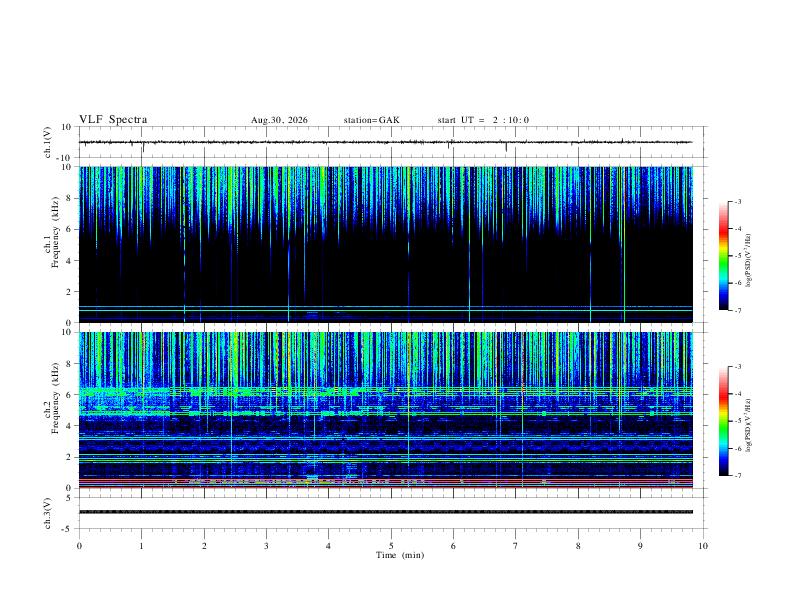The width and height of the screenshot is (792, 612).
Task: Click the 5 minute tick on time axis
Action: [x=391, y=546]
